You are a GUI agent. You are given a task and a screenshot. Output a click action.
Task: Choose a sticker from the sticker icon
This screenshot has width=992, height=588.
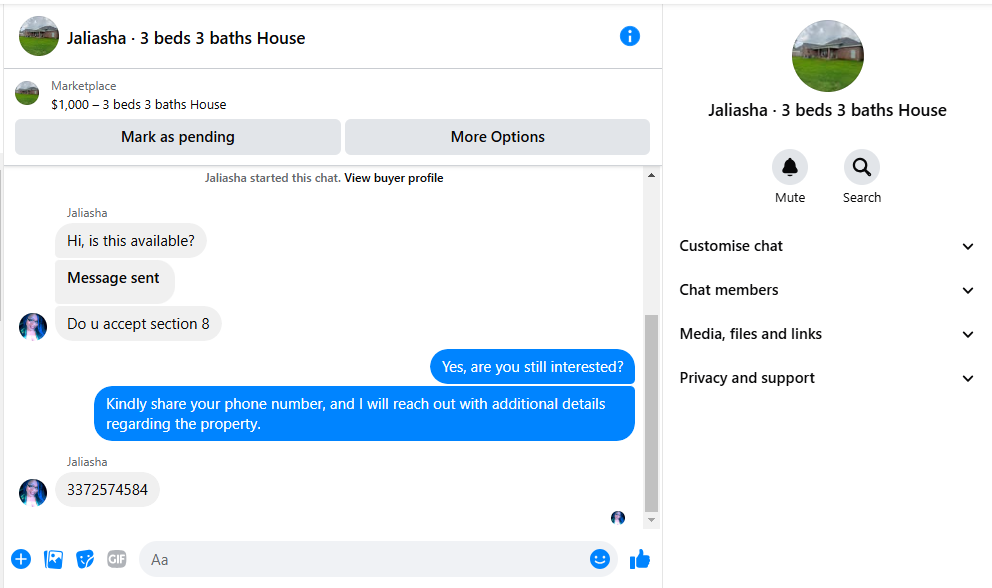[x=85, y=559]
